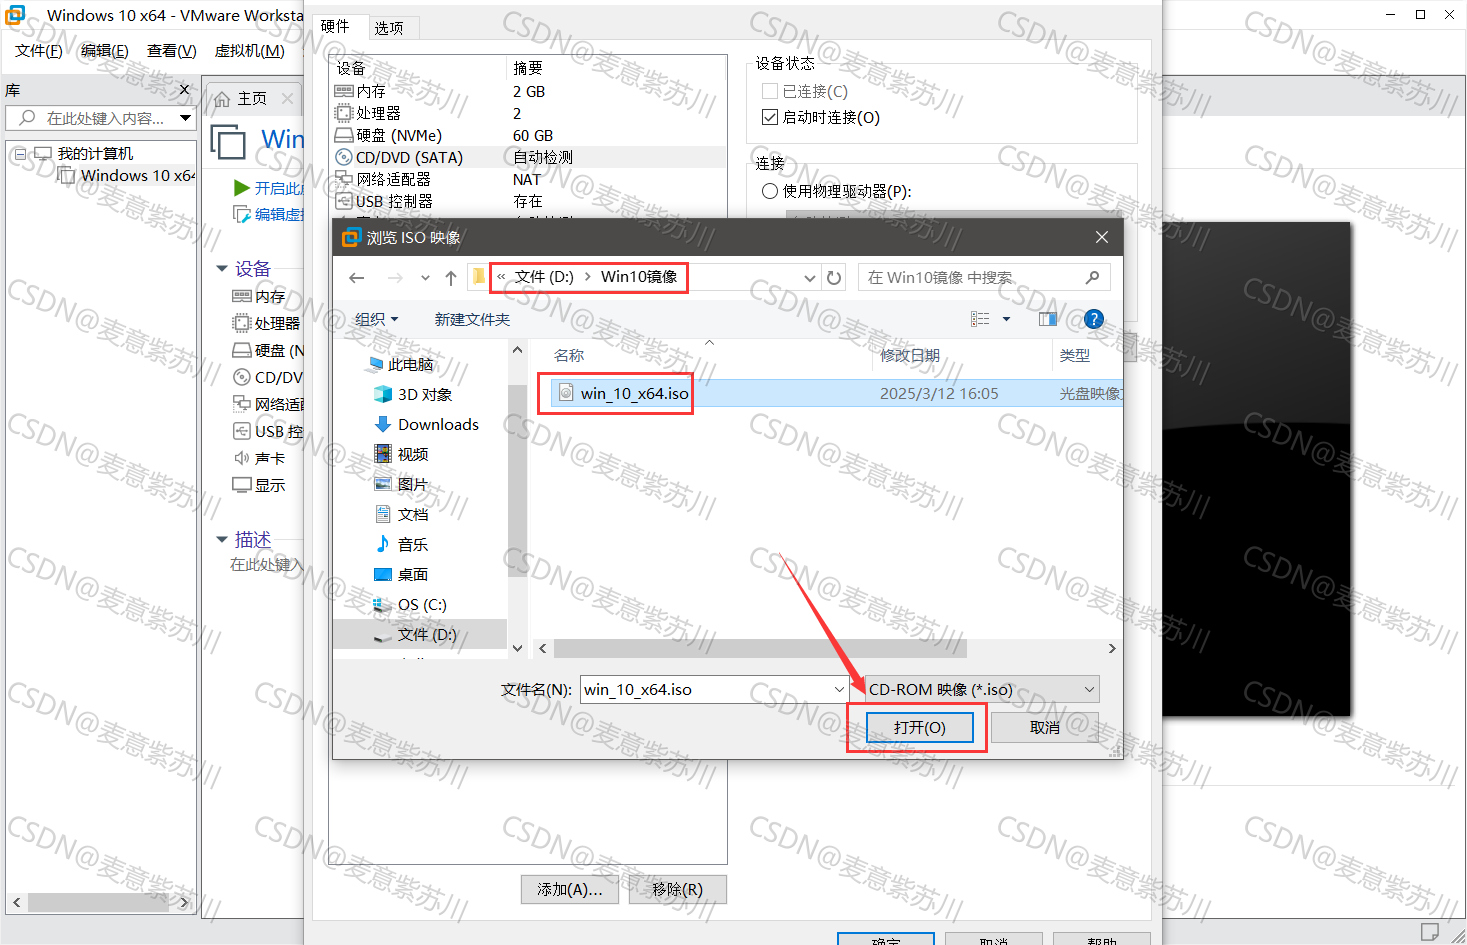Click the 打开(O) button
Screen dimensions: 1467x945
pyautogui.click(x=920, y=727)
